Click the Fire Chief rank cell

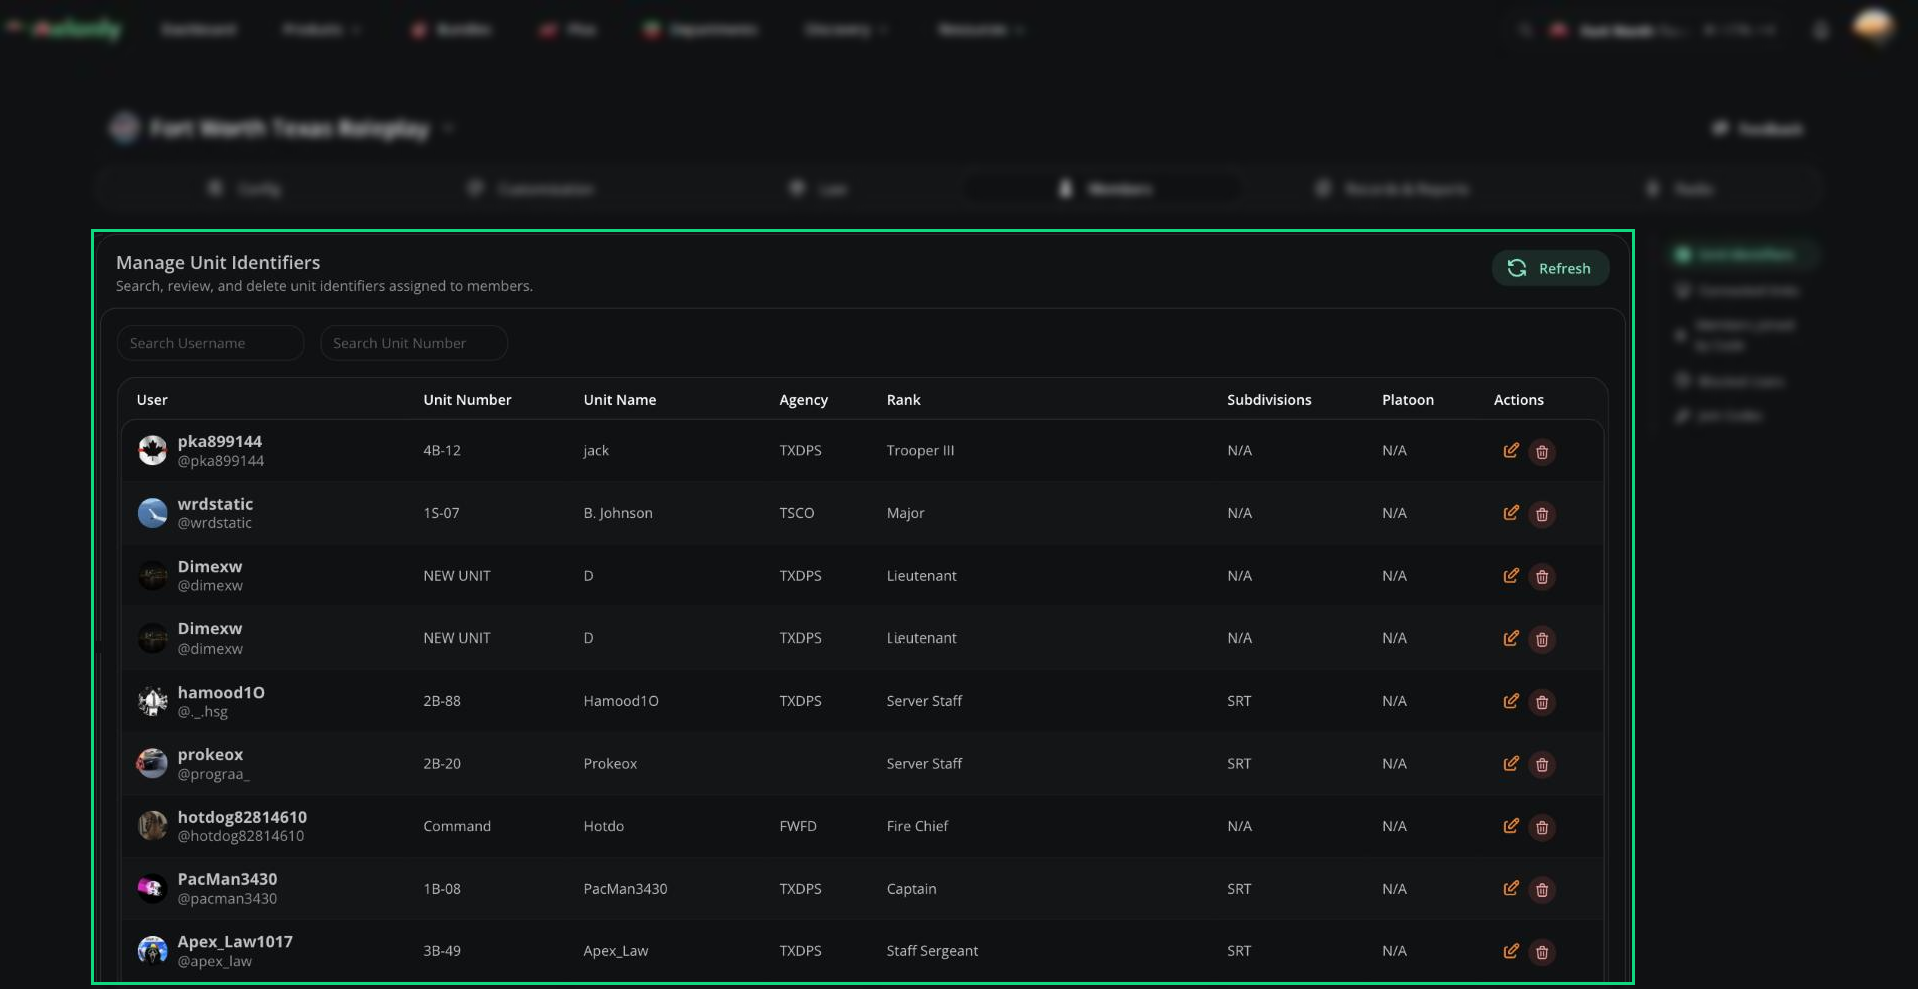tap(917, 826)
